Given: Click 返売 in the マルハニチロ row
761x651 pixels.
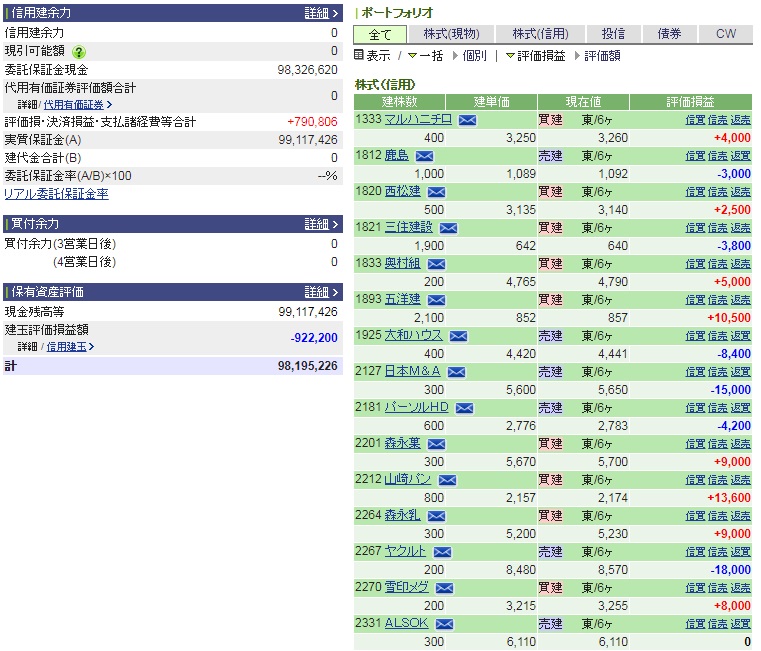Looking at the screenshot, I should (741, 120).
